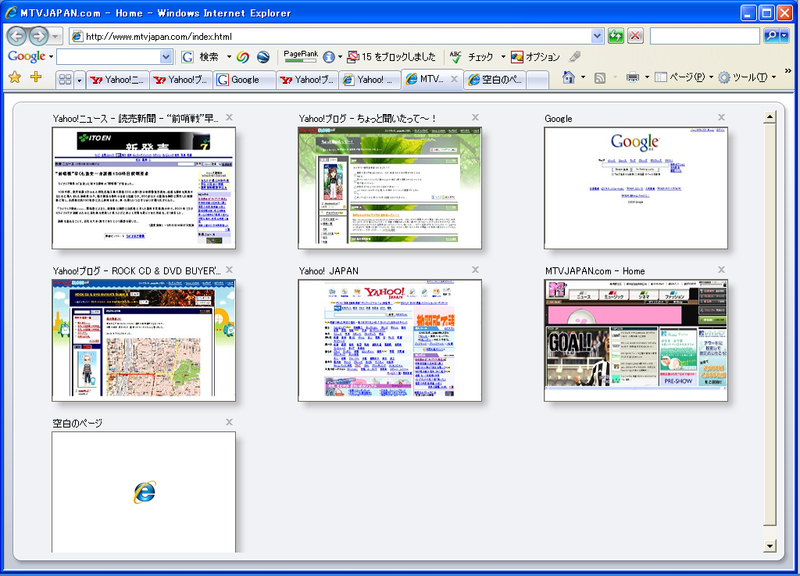Open the Yahoo!ブログ ちょっと聞いたって thumbnail
The image size is (800, 576).
point(389,188)
